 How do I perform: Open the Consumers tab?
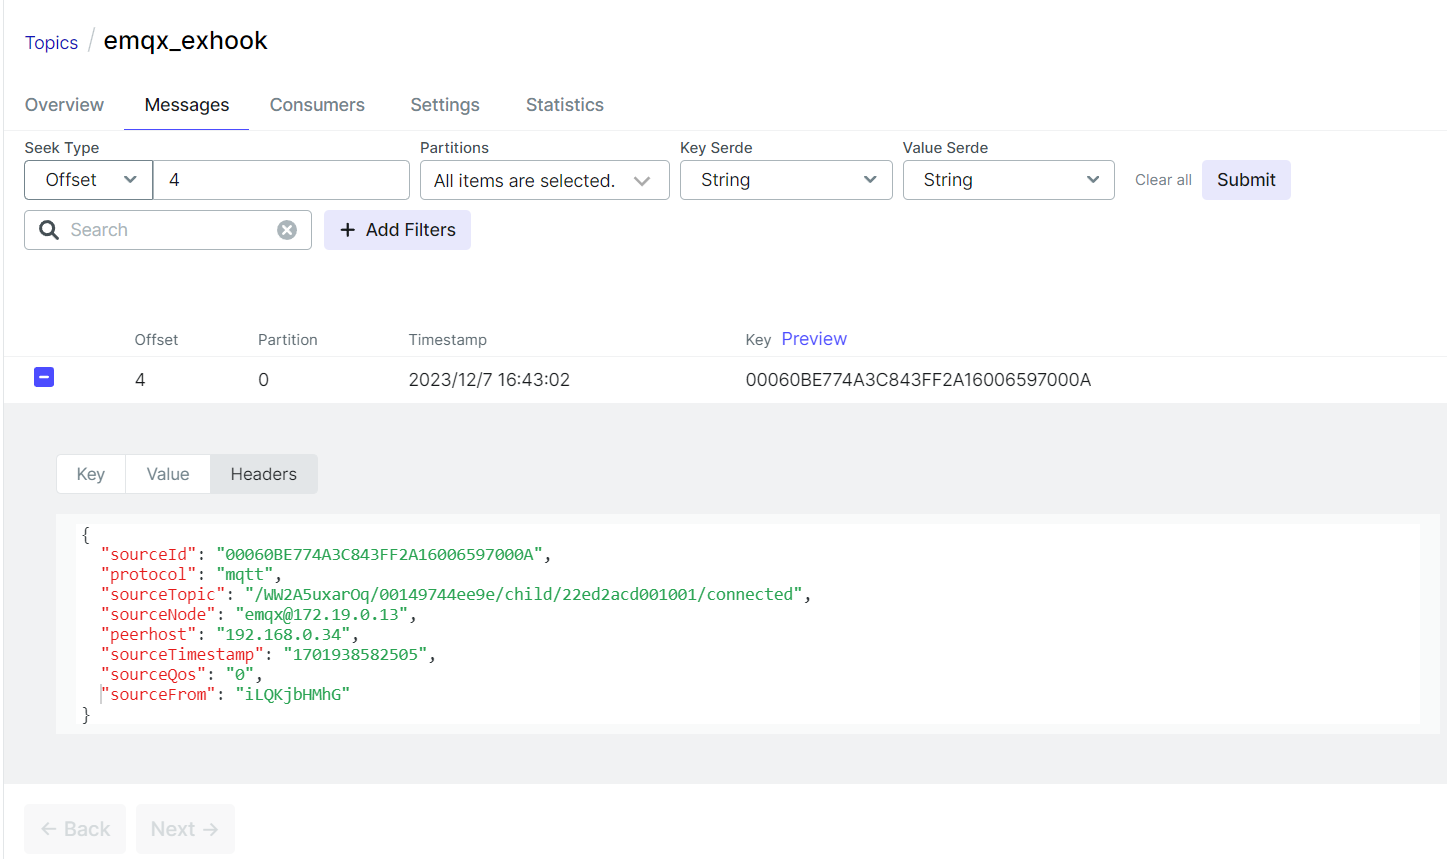coord(317,105)
